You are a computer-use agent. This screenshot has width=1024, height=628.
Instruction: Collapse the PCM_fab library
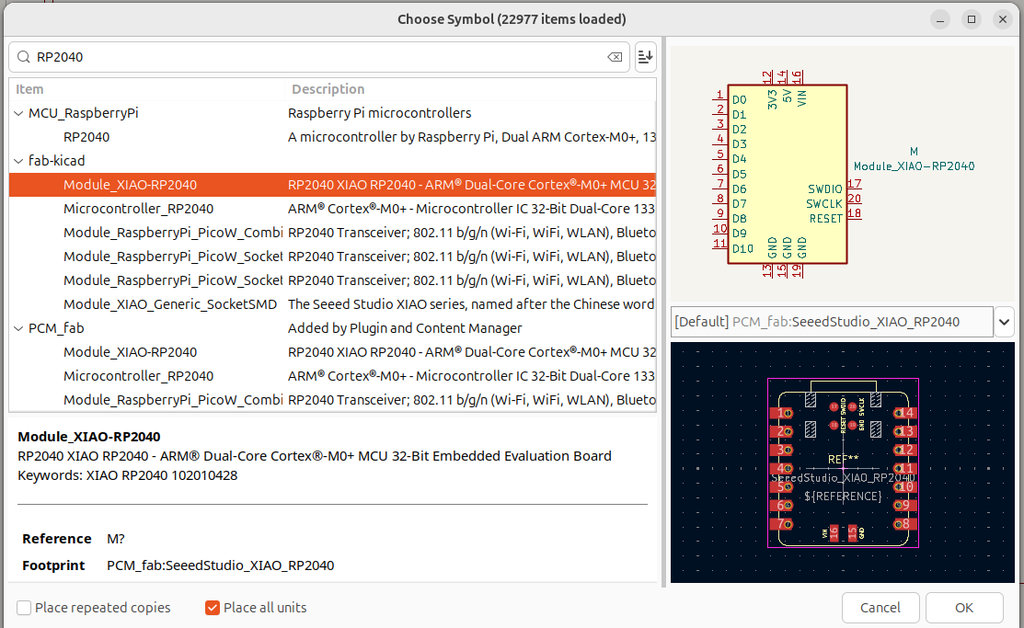(18, 328)
